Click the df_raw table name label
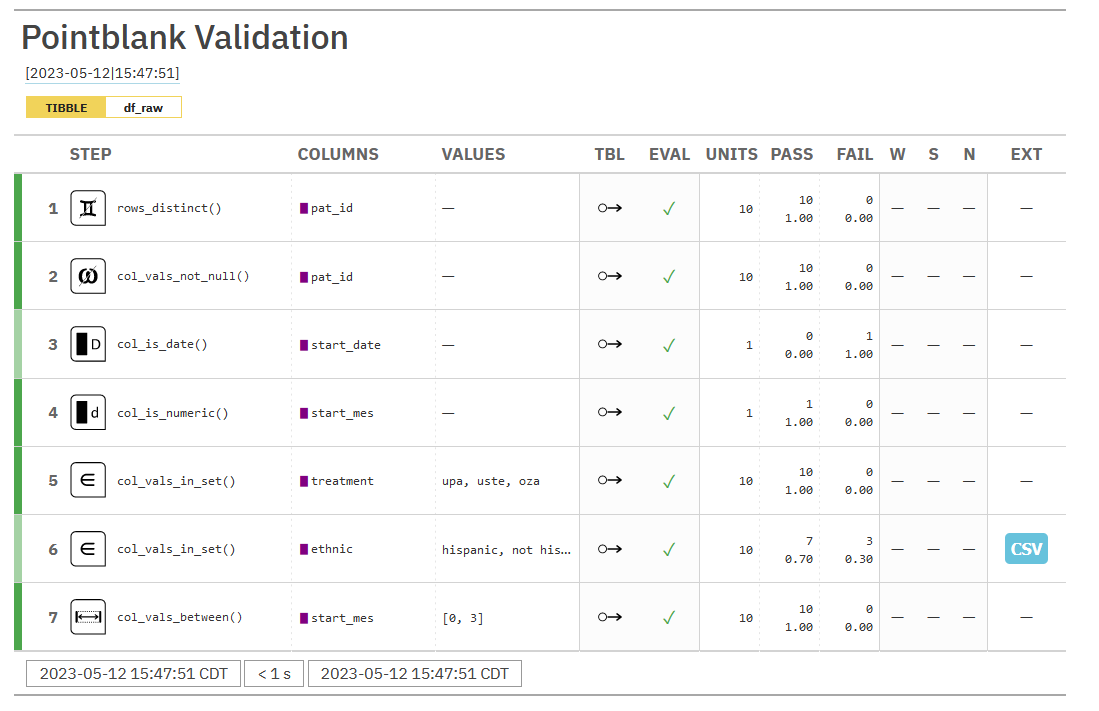This screenshot has width=1099, height=711. pos(143,108)
